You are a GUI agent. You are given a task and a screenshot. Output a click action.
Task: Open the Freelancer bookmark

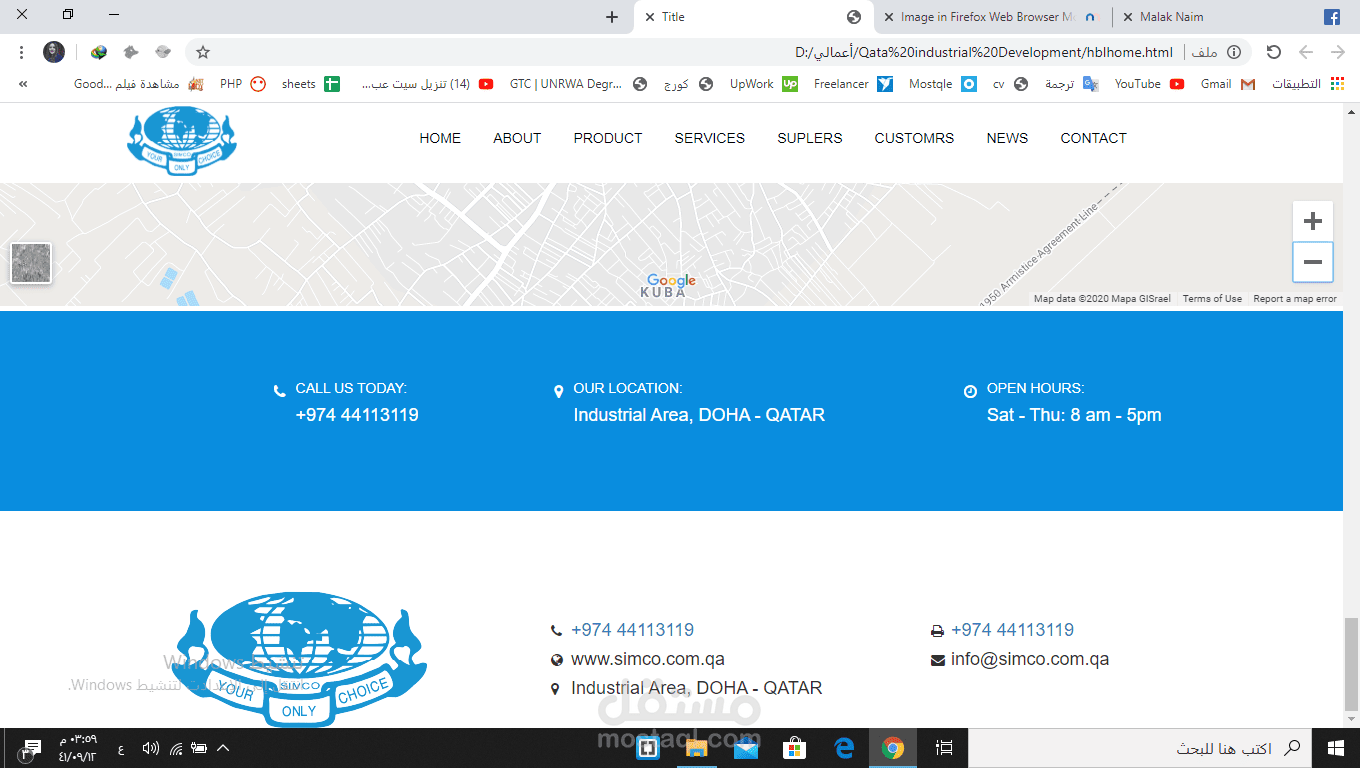pos(853,84)
